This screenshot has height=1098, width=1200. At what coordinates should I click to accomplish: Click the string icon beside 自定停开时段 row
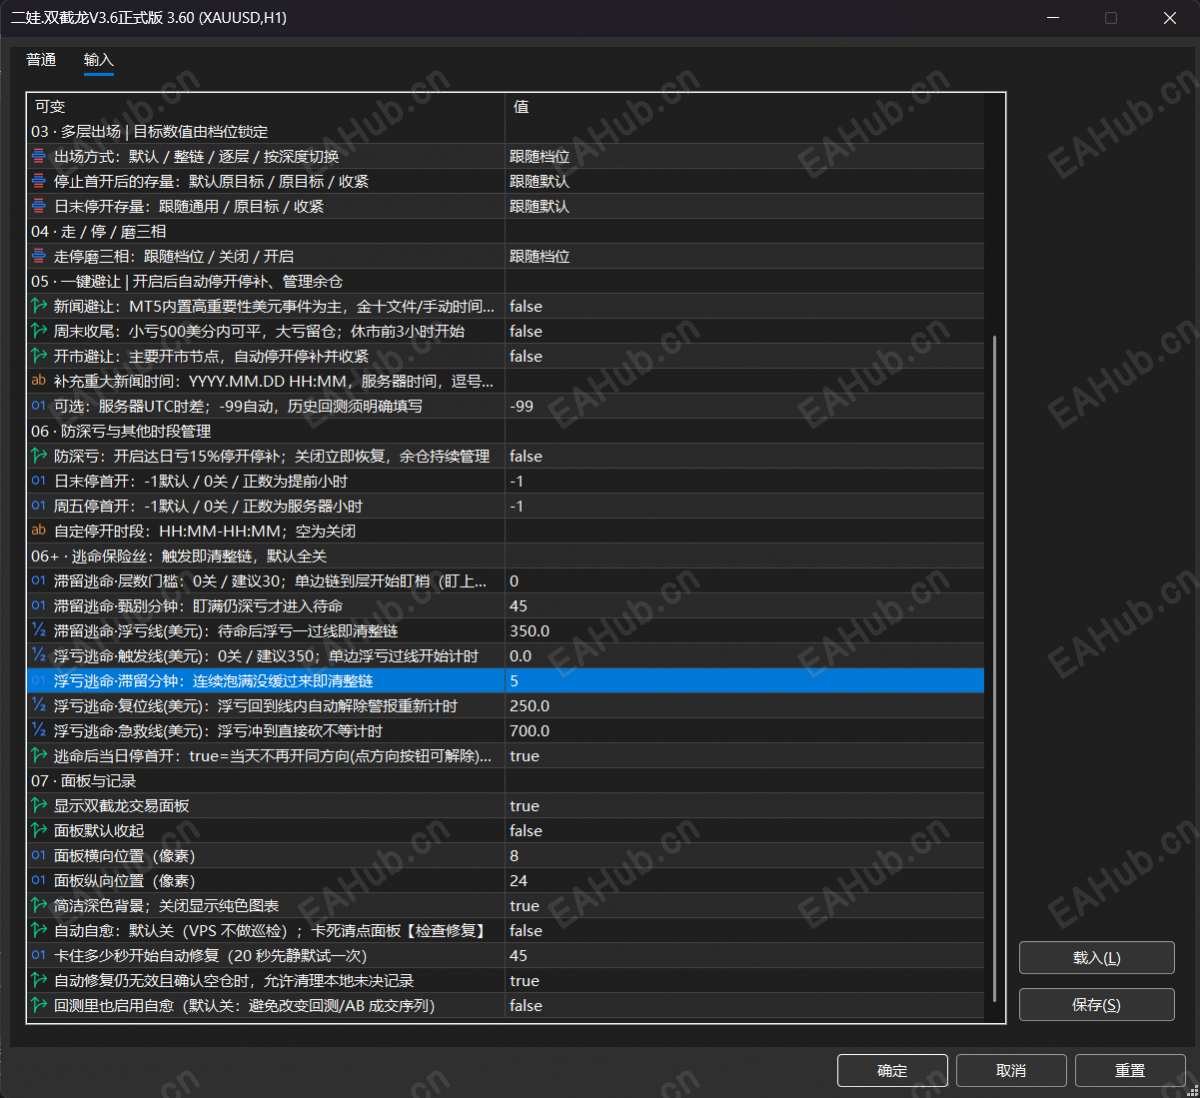pos(39,531)
